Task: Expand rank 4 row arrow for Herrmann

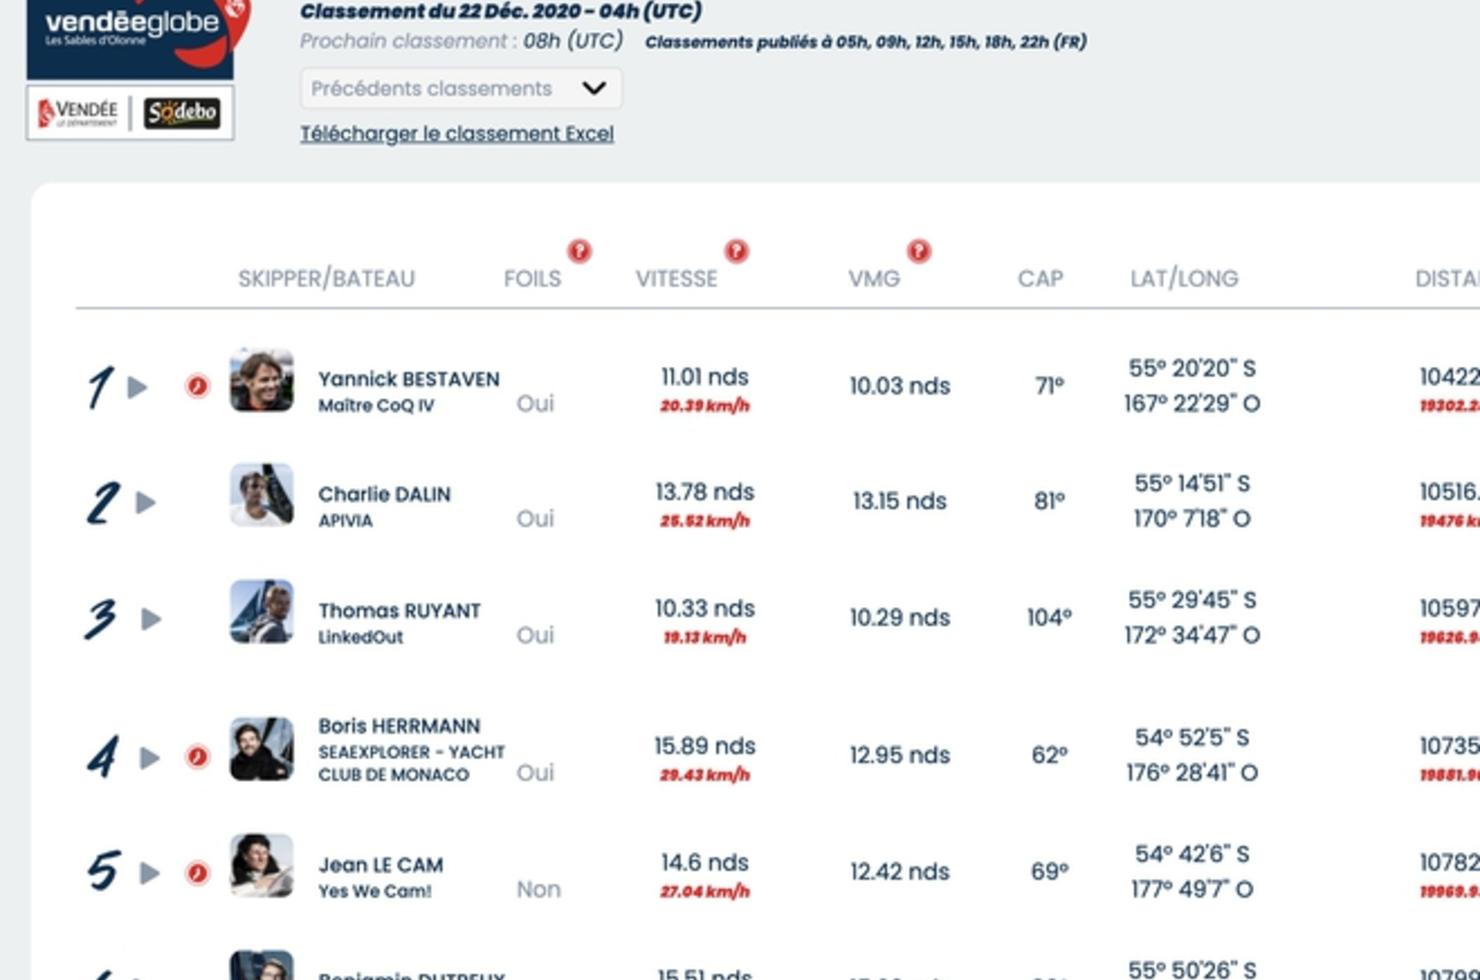Action: pos(150,757)
